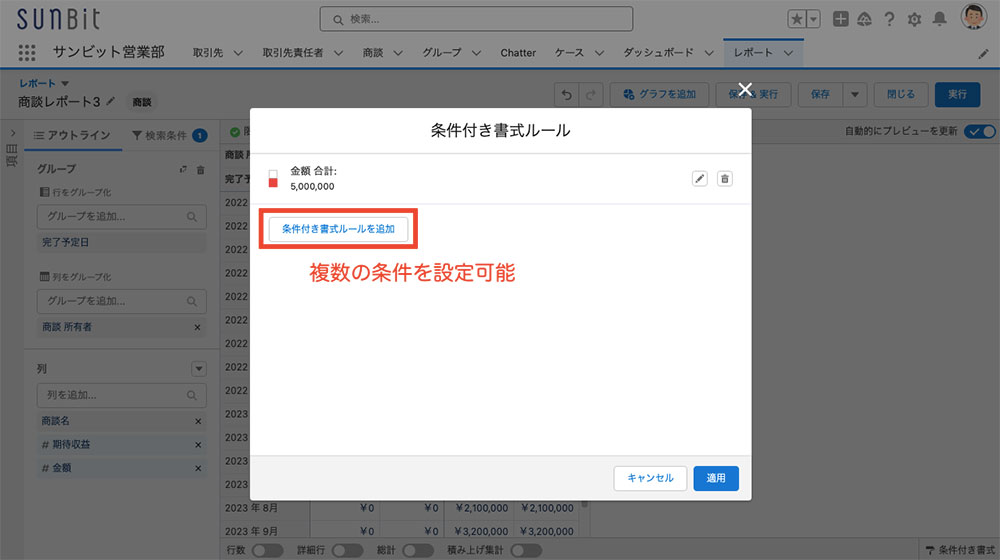Click the キャンセル button

pos(650,478)
